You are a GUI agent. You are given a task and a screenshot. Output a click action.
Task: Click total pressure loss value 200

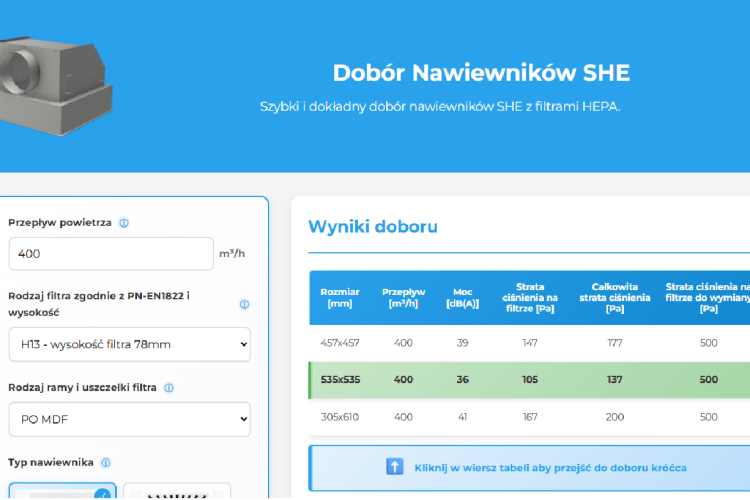615,417
